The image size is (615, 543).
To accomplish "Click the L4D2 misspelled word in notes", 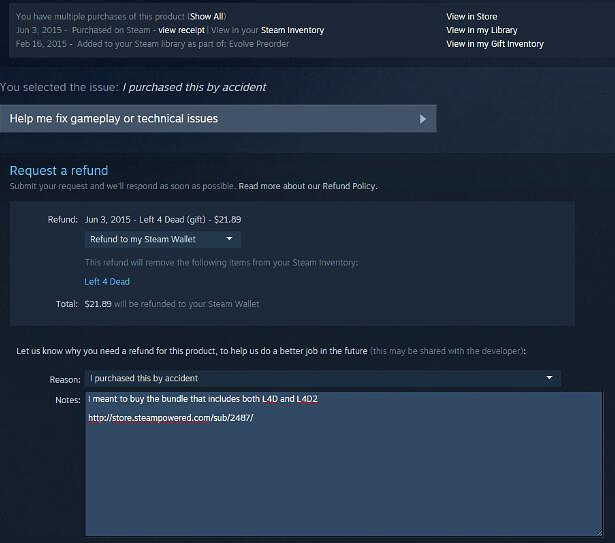I will pyautogui.click(x=307, y=399).
